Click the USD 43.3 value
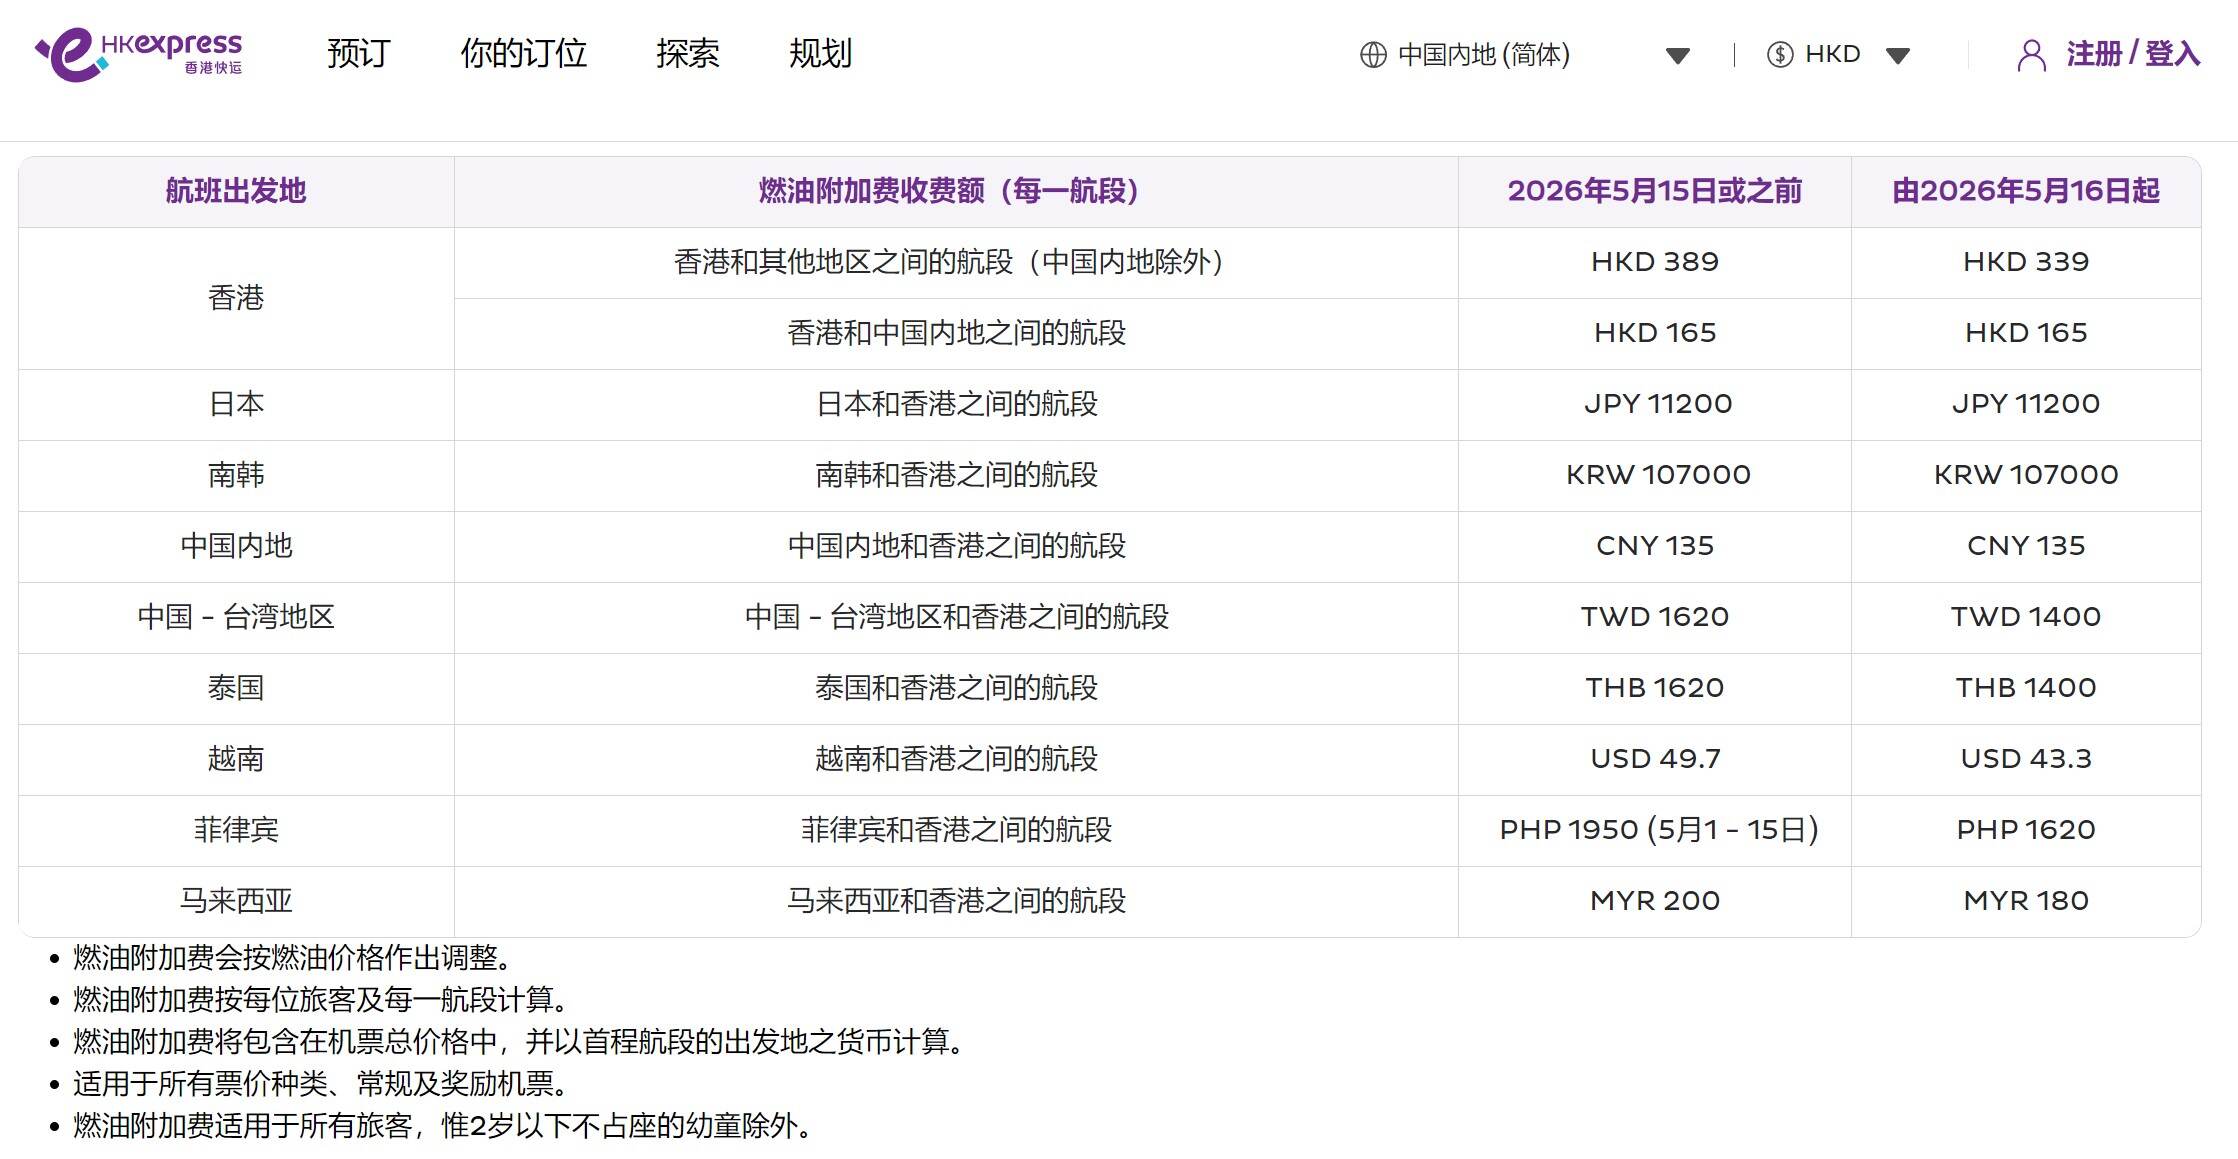Screen dimensions: 2238x1159 pos(2026,759)
